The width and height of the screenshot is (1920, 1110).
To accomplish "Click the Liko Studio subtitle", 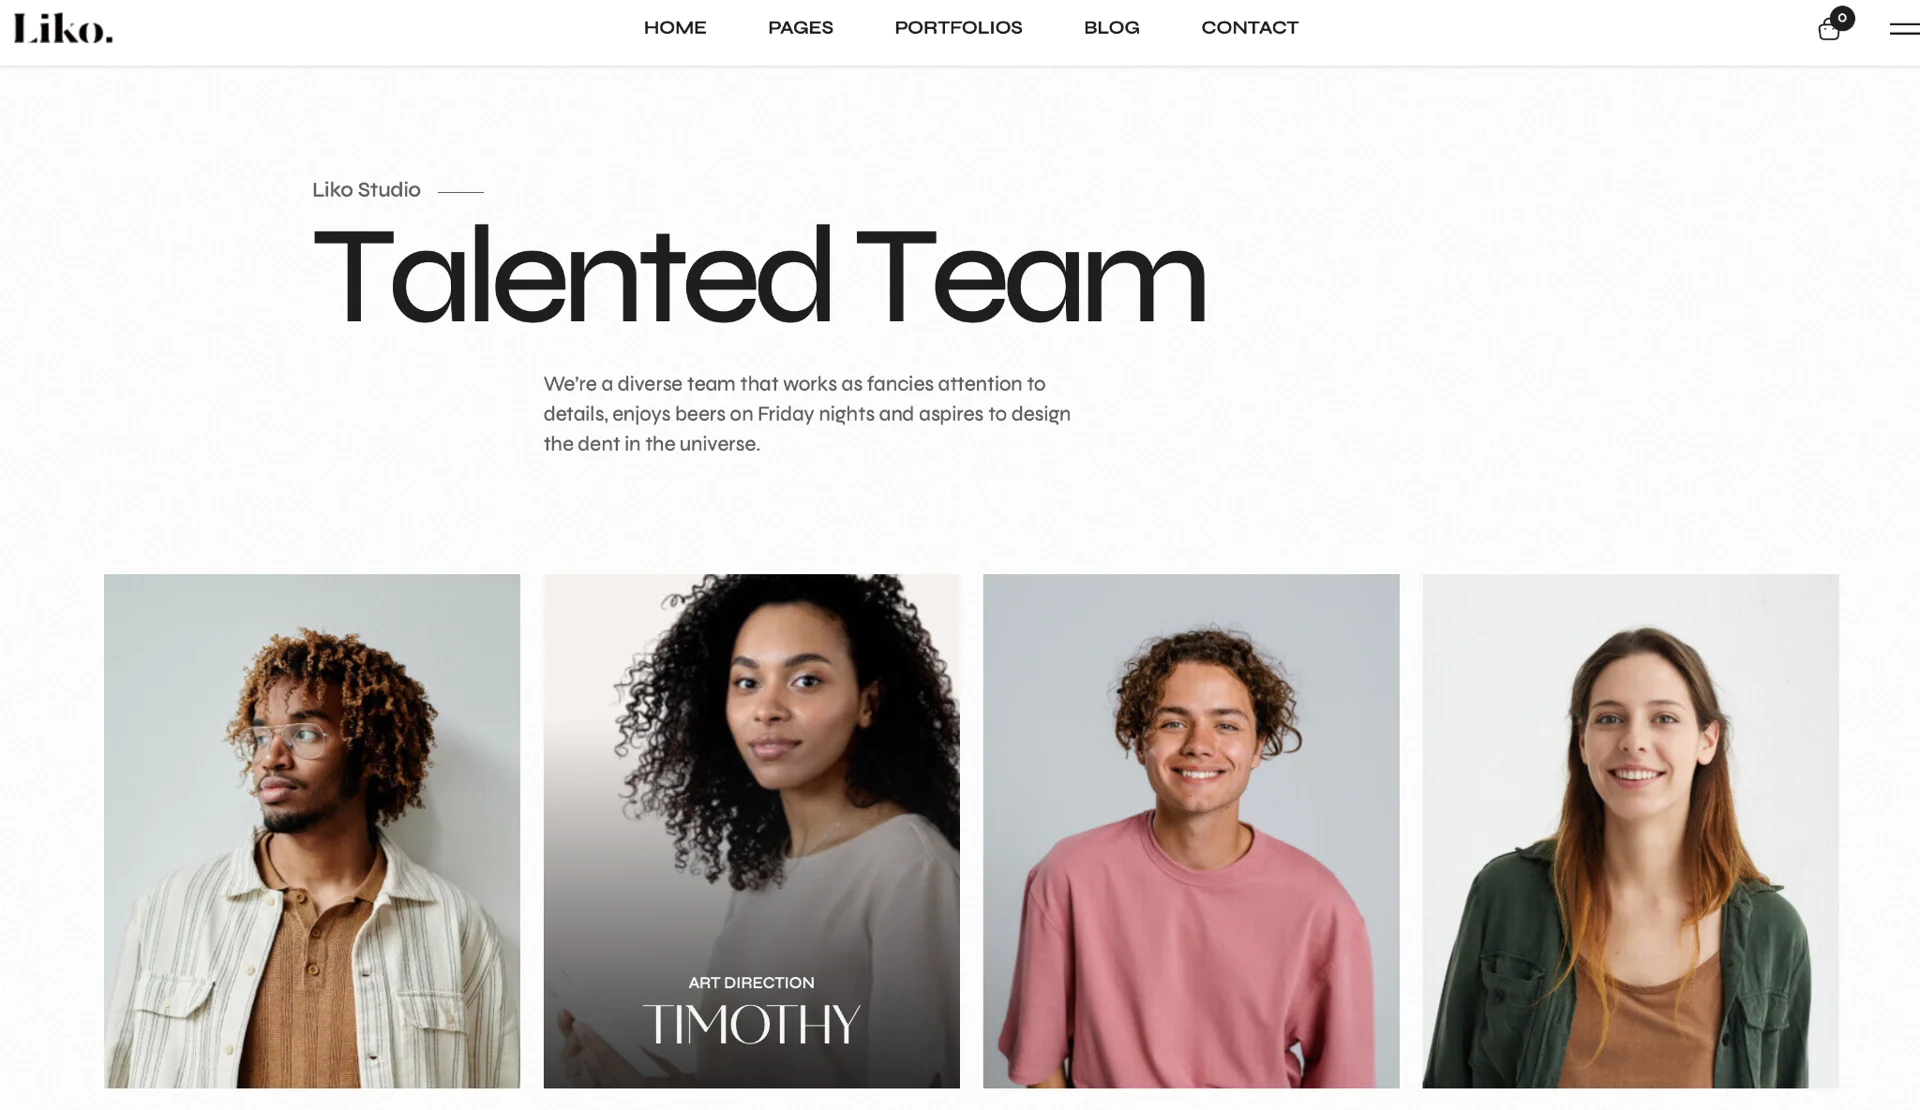I will [366, 190].
